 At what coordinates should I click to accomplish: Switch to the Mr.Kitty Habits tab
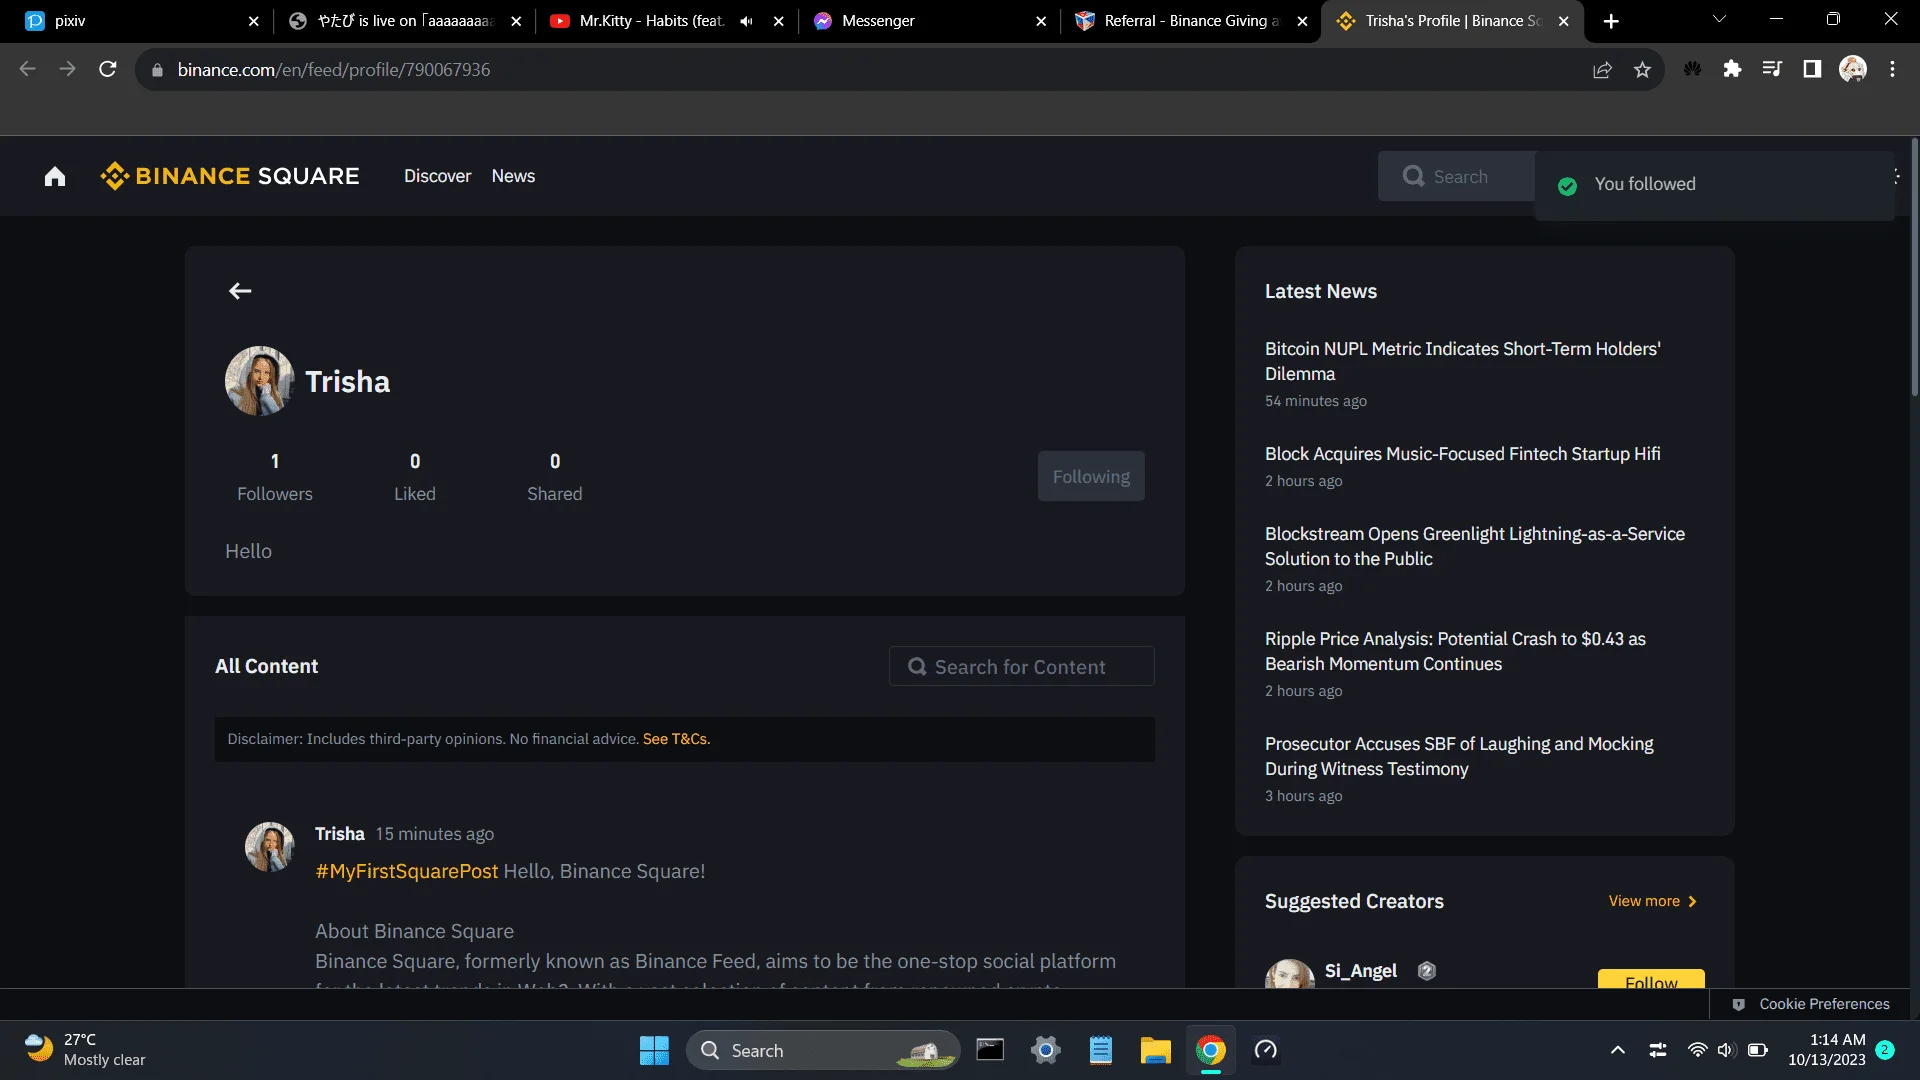[x=667, y=21]
